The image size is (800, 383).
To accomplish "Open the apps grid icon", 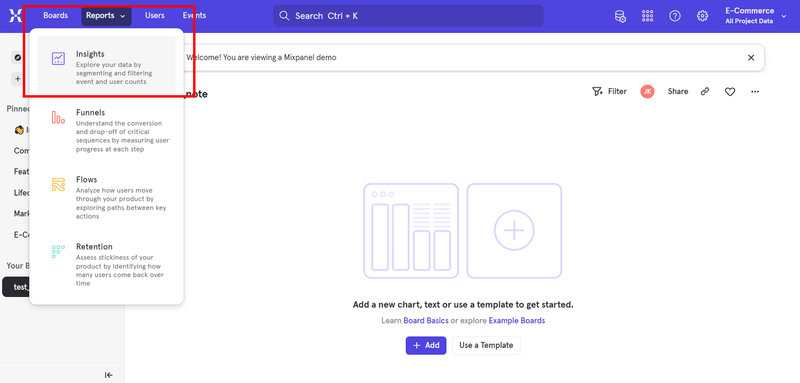I will point(647,16).
